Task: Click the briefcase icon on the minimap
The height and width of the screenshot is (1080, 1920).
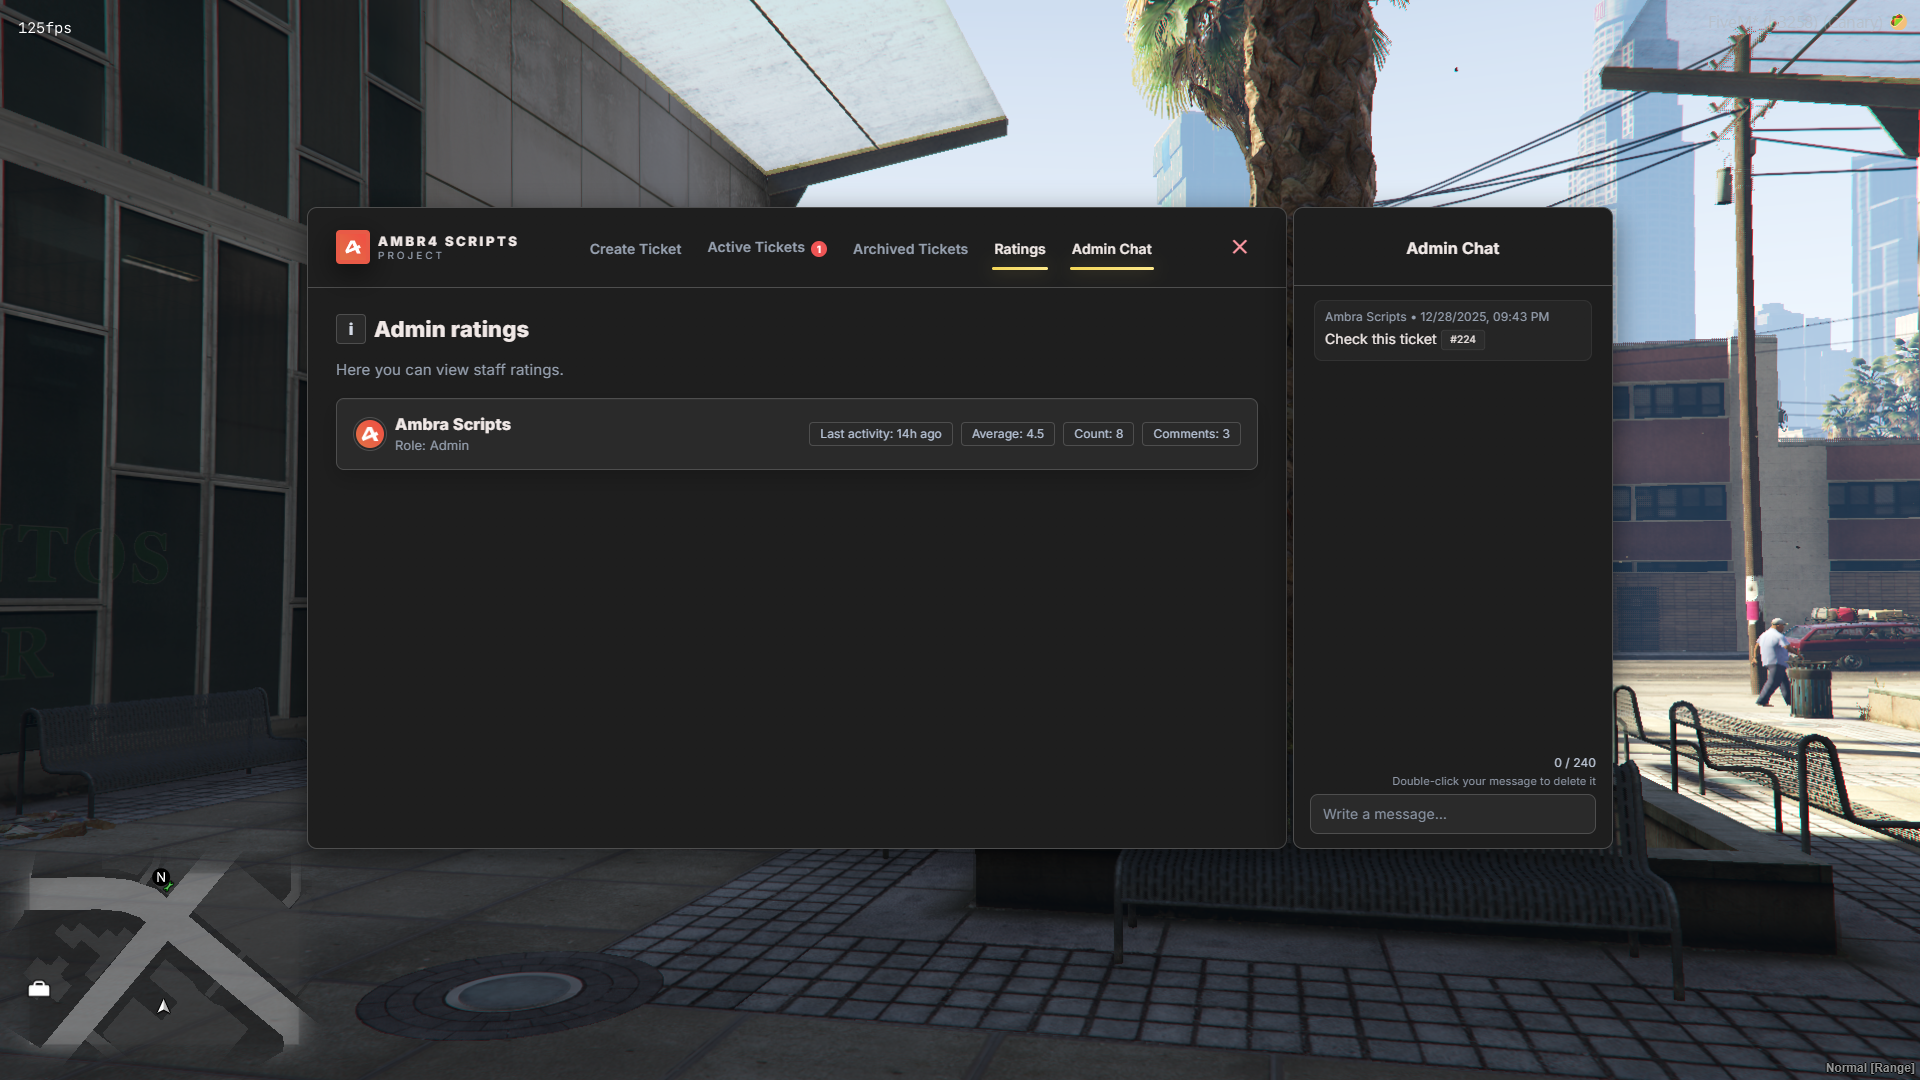Action: tap(39, 989)
